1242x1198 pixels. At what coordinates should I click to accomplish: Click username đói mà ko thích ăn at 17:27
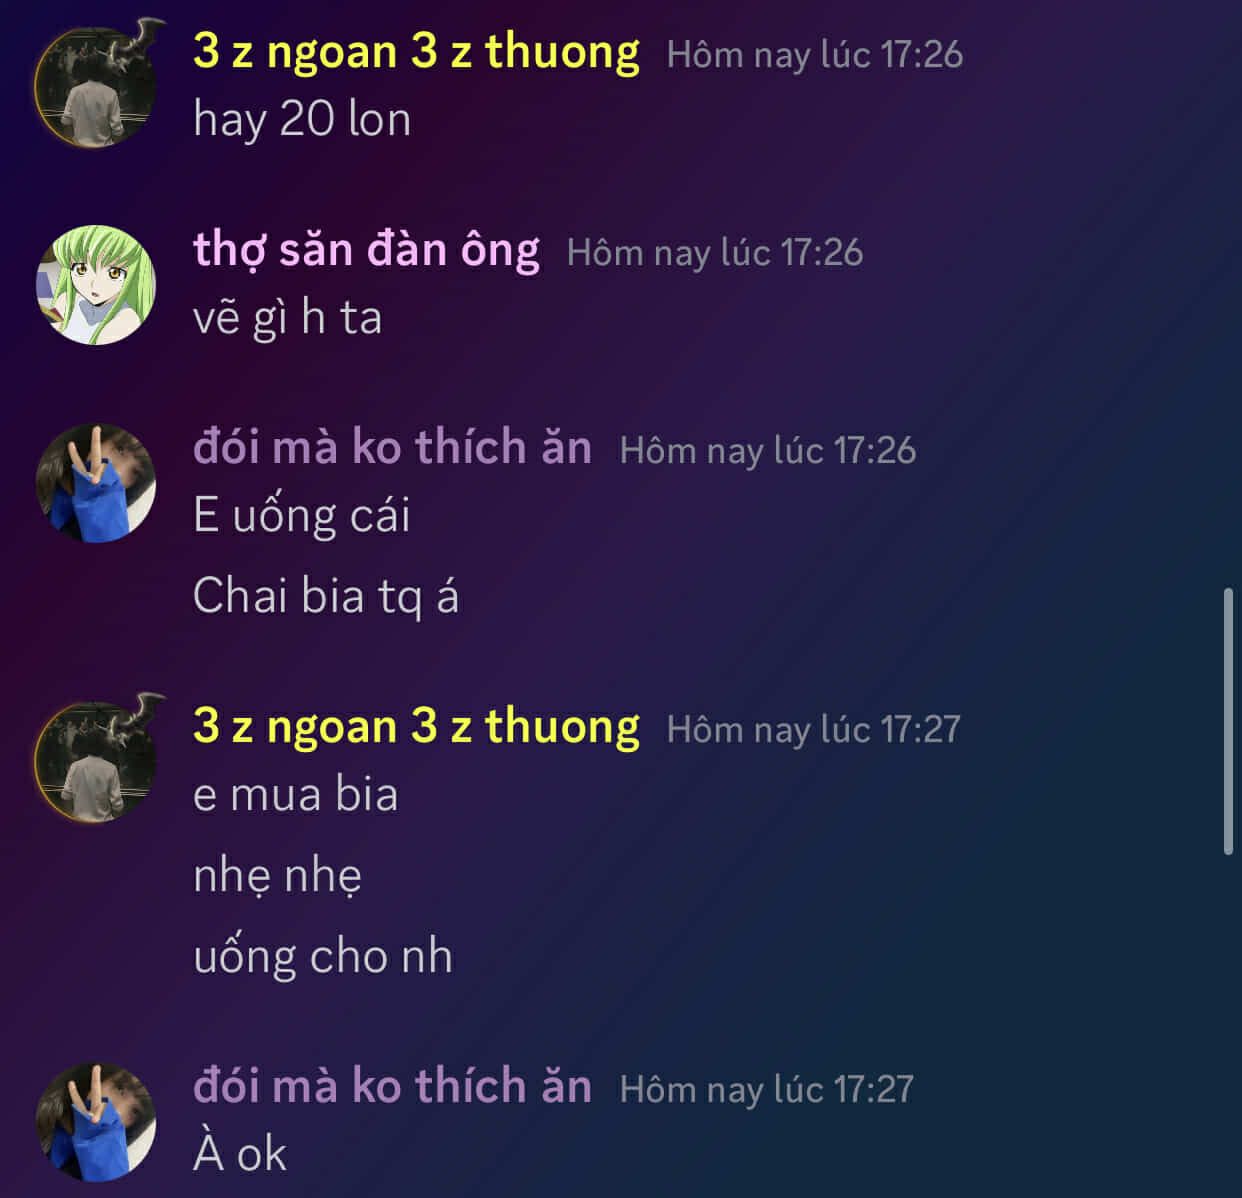(392, 1086)
